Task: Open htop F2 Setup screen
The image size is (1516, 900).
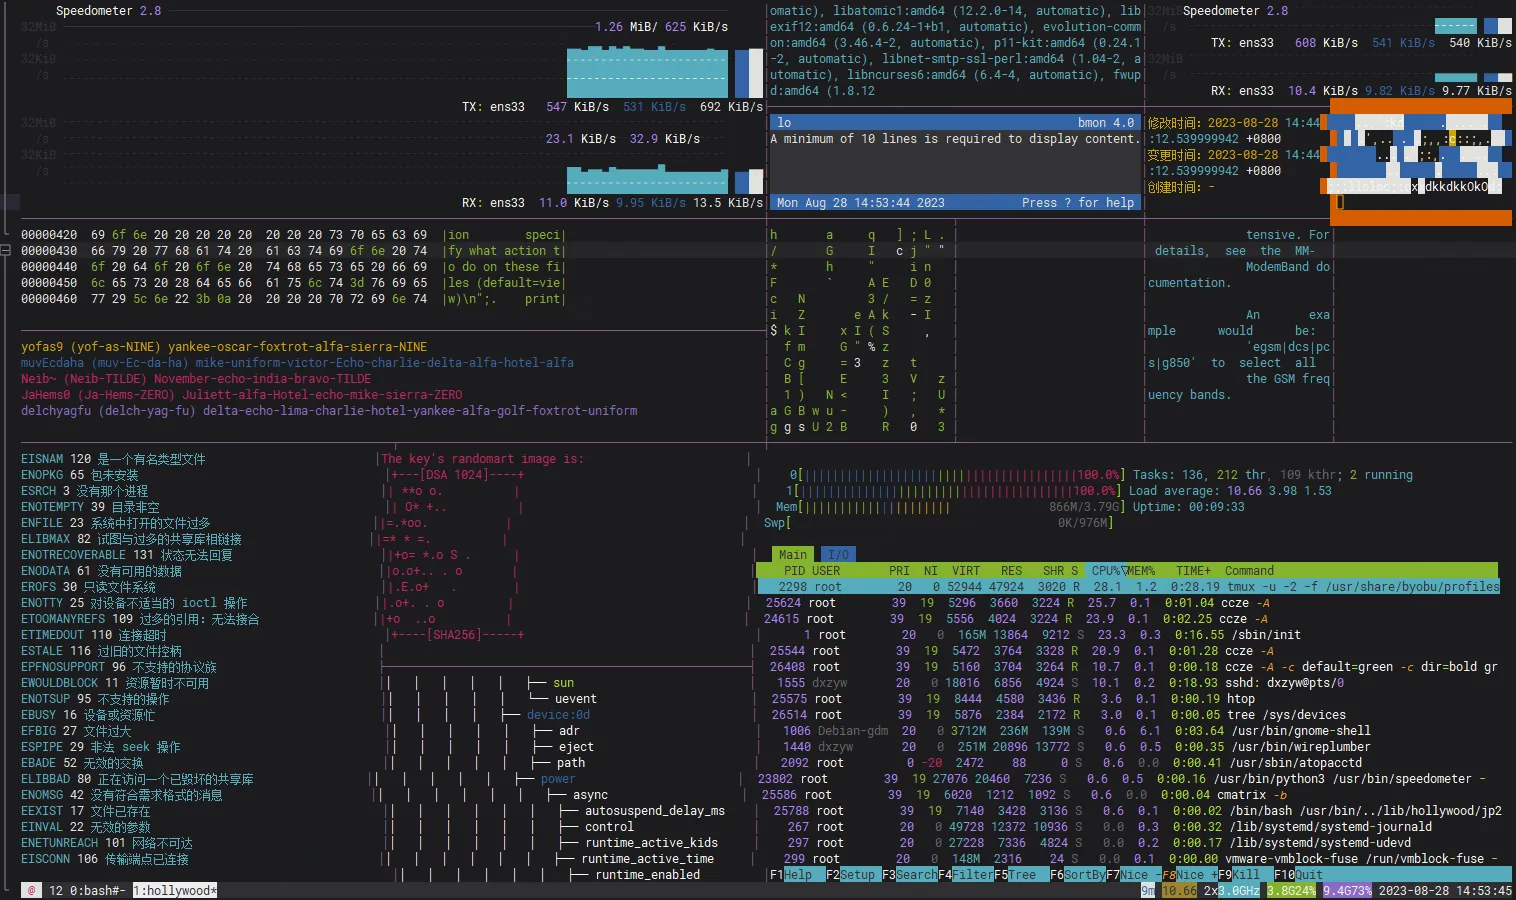Action: [856, 875]
